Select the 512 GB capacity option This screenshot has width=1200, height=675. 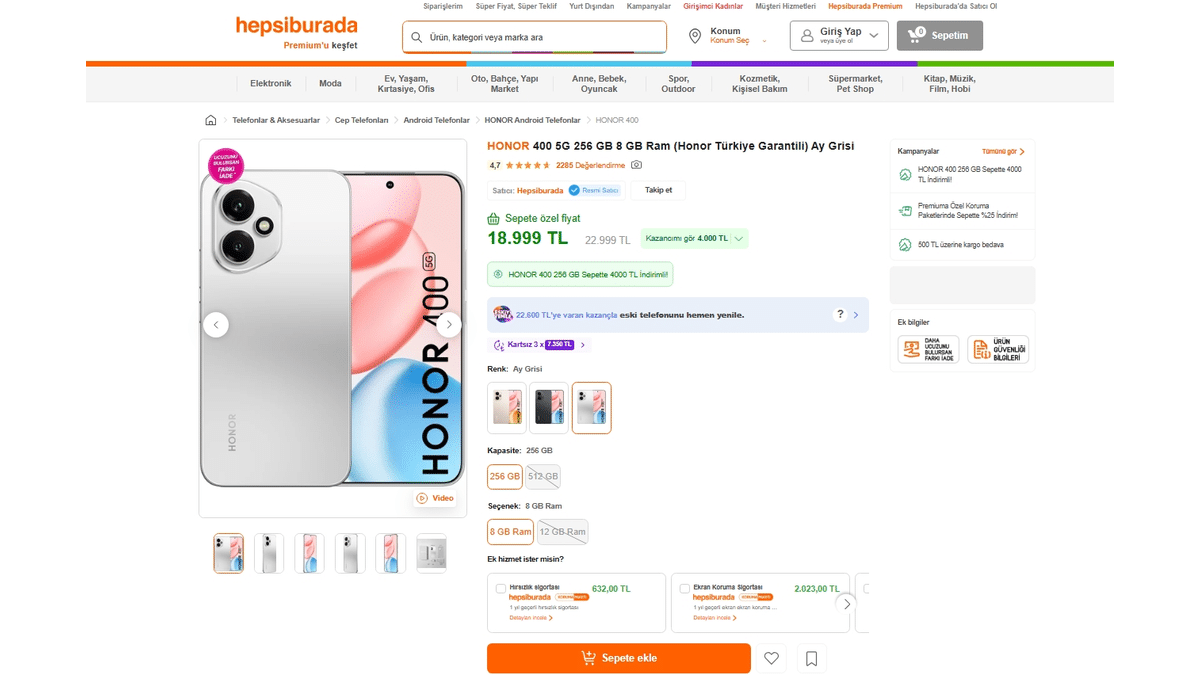(543, 476)
